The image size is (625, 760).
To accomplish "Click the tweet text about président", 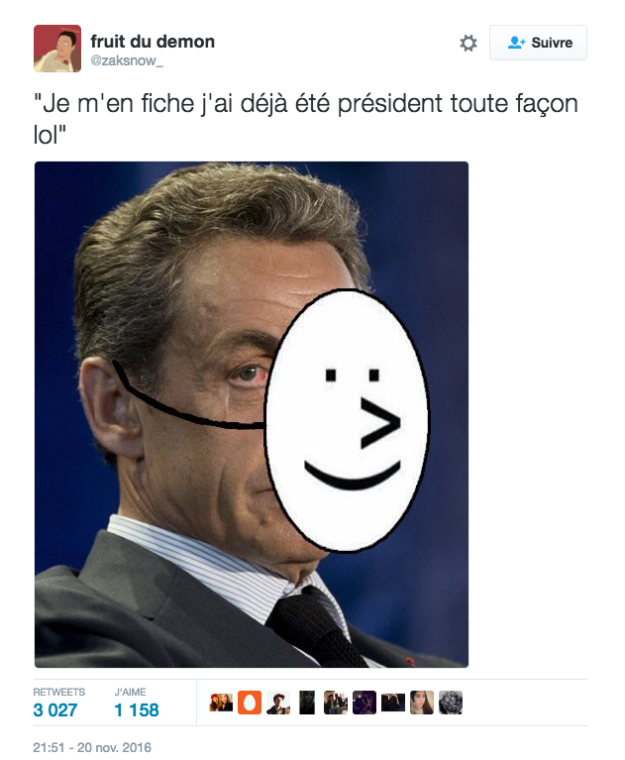I will pyautogui.click(x=305, y=119).
